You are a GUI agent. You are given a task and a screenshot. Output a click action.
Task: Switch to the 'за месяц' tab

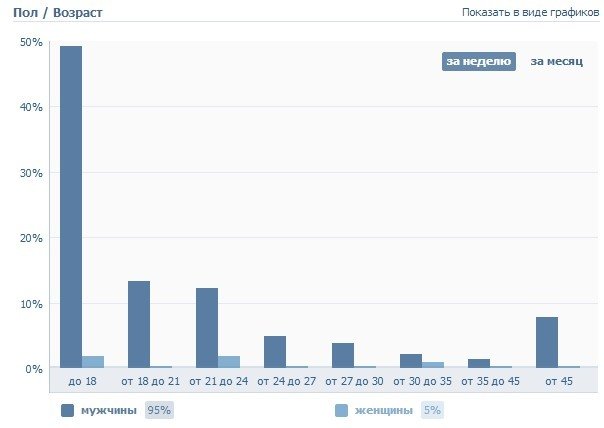[x=556, y=62]
